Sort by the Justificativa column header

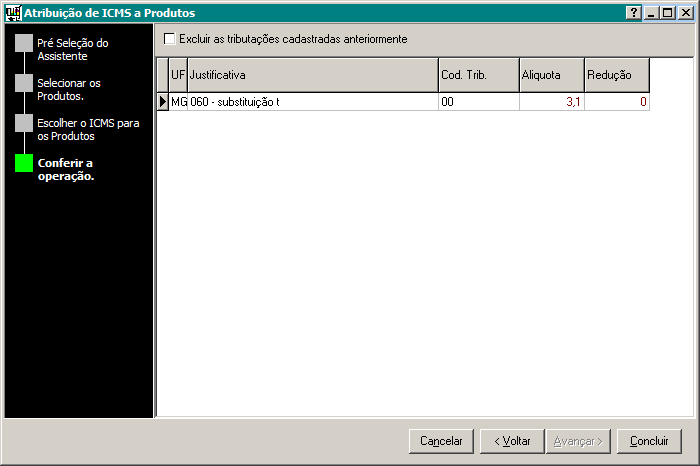[x=313, y=75]
